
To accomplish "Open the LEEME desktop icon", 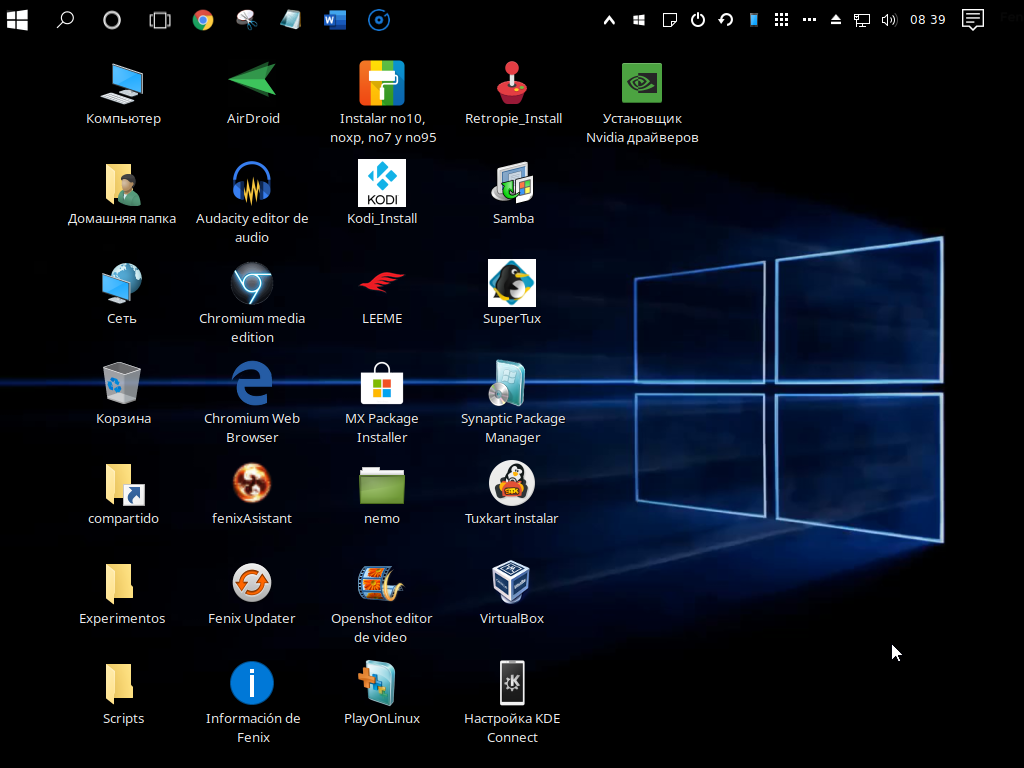I will (x=382, y=282).
